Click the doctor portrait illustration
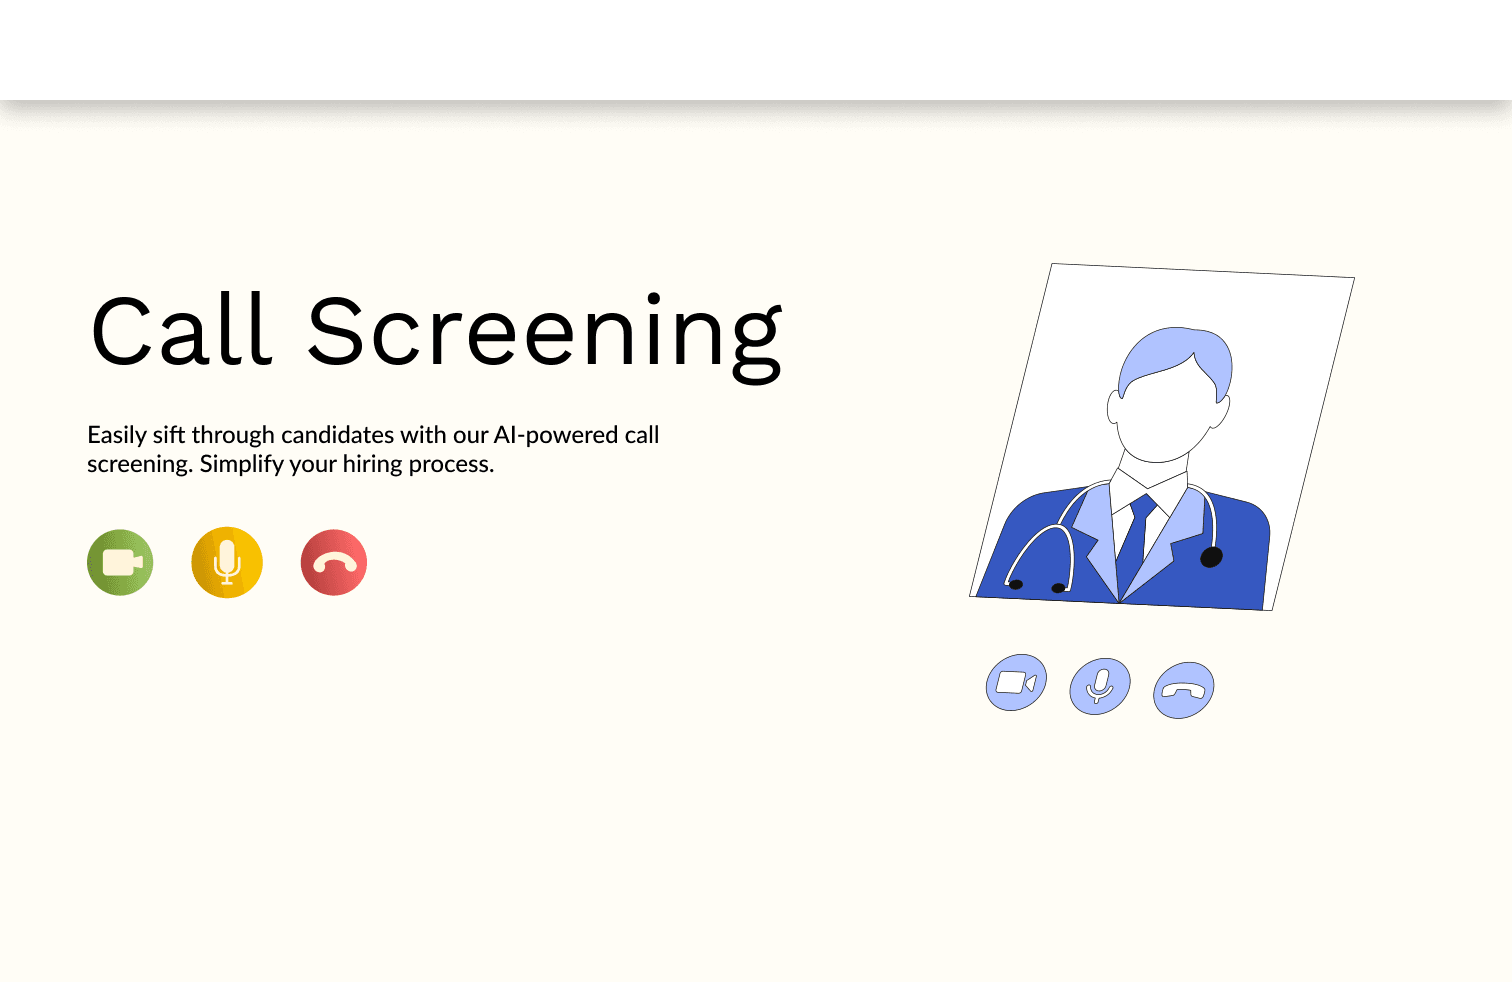 1165,430
